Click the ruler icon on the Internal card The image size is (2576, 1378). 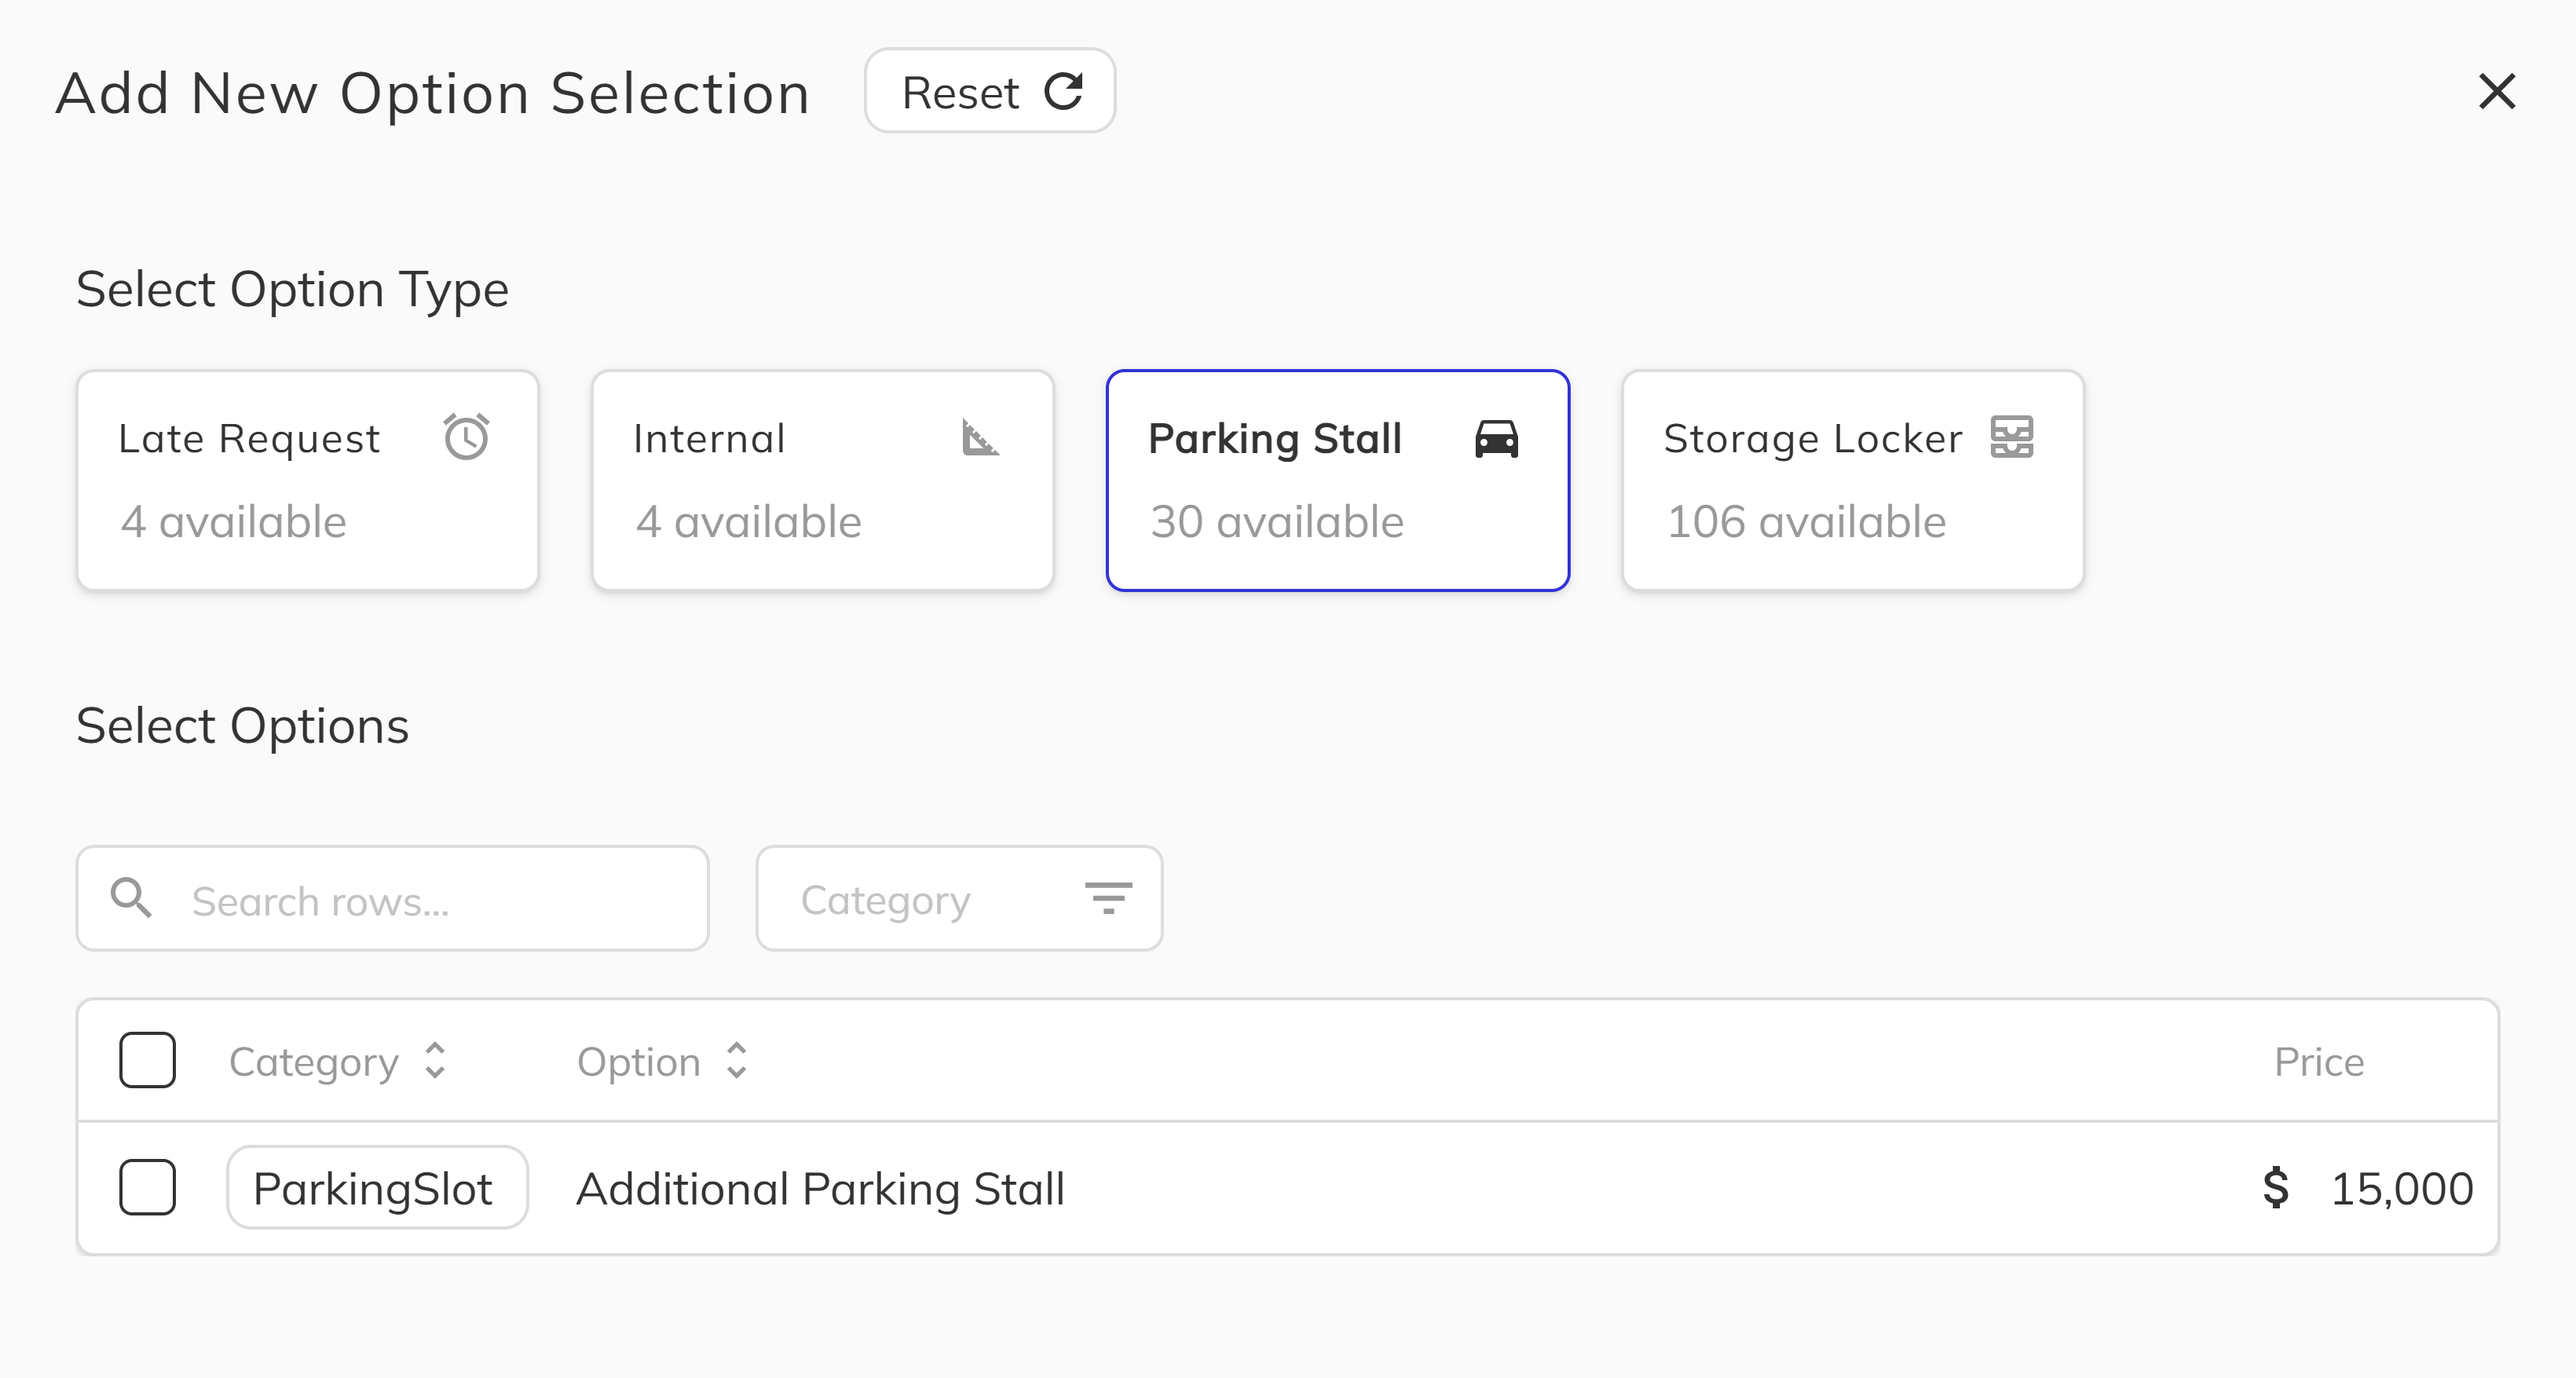982,439
